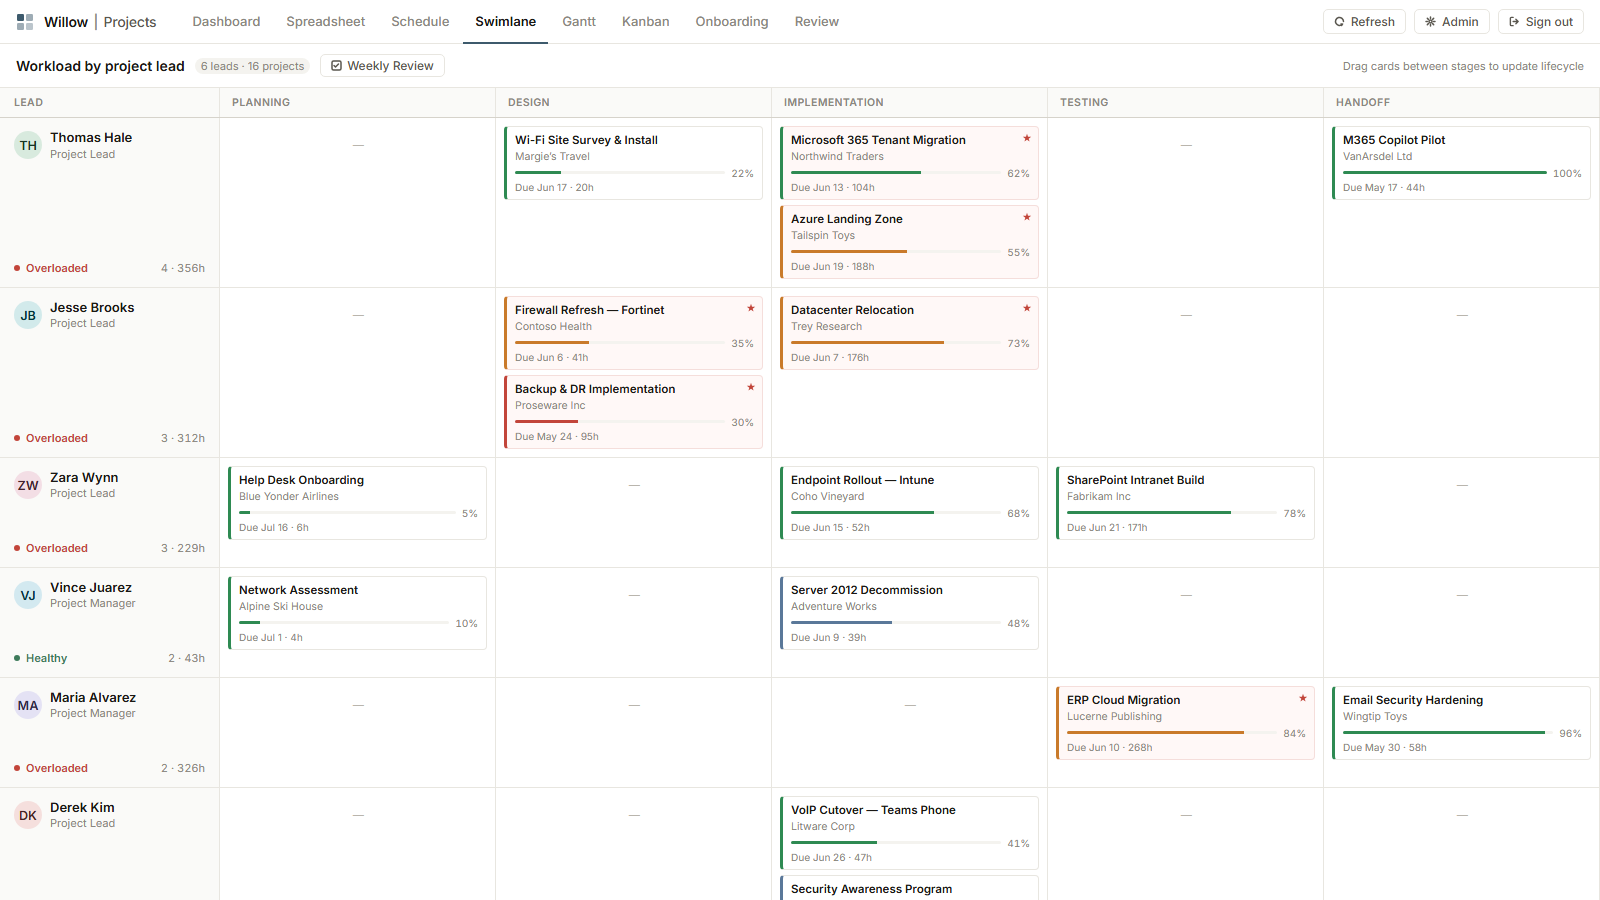Image resolution: width=1600 pixels, height=900 pixels.
Task: Click Zara Wynn's ZW avatar
Action: [28, 485]
